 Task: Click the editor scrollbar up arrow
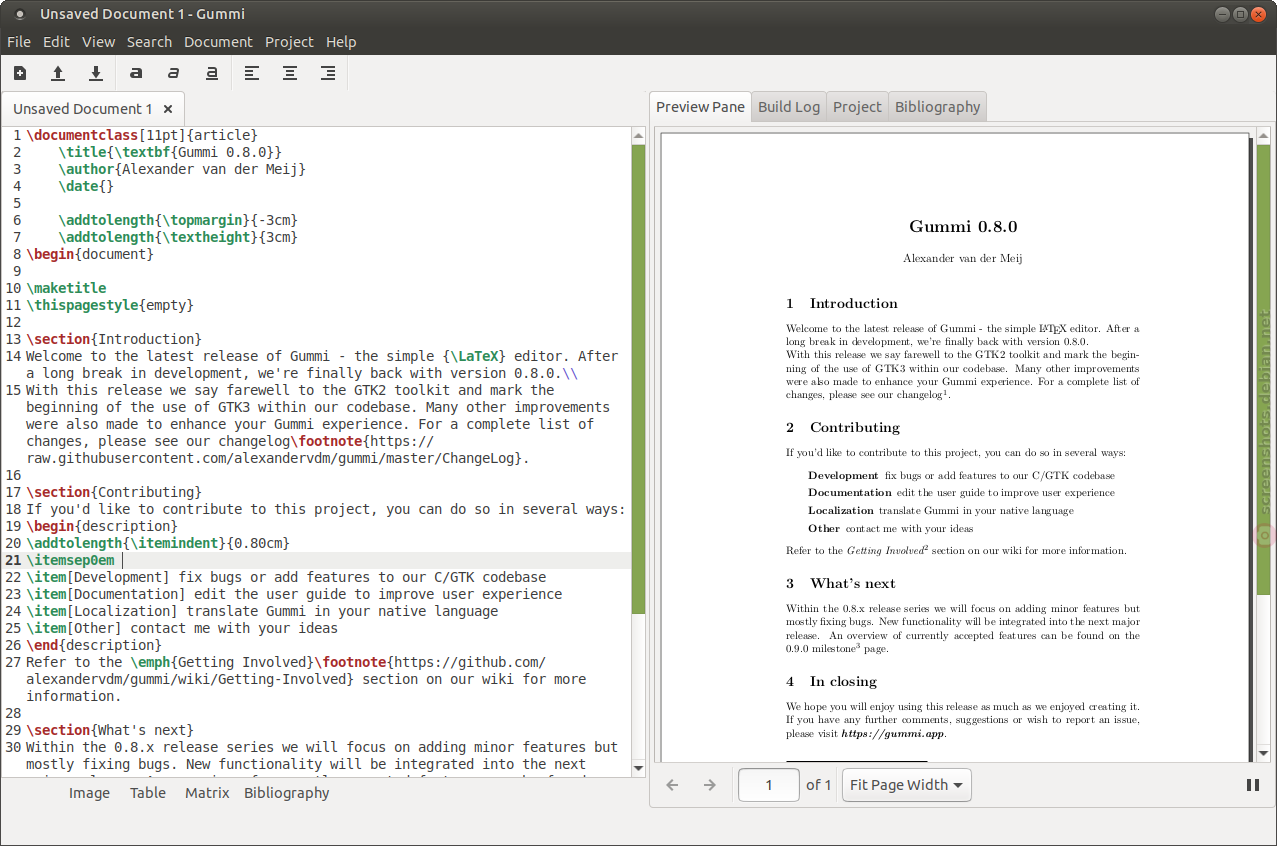tap(639, 135)
